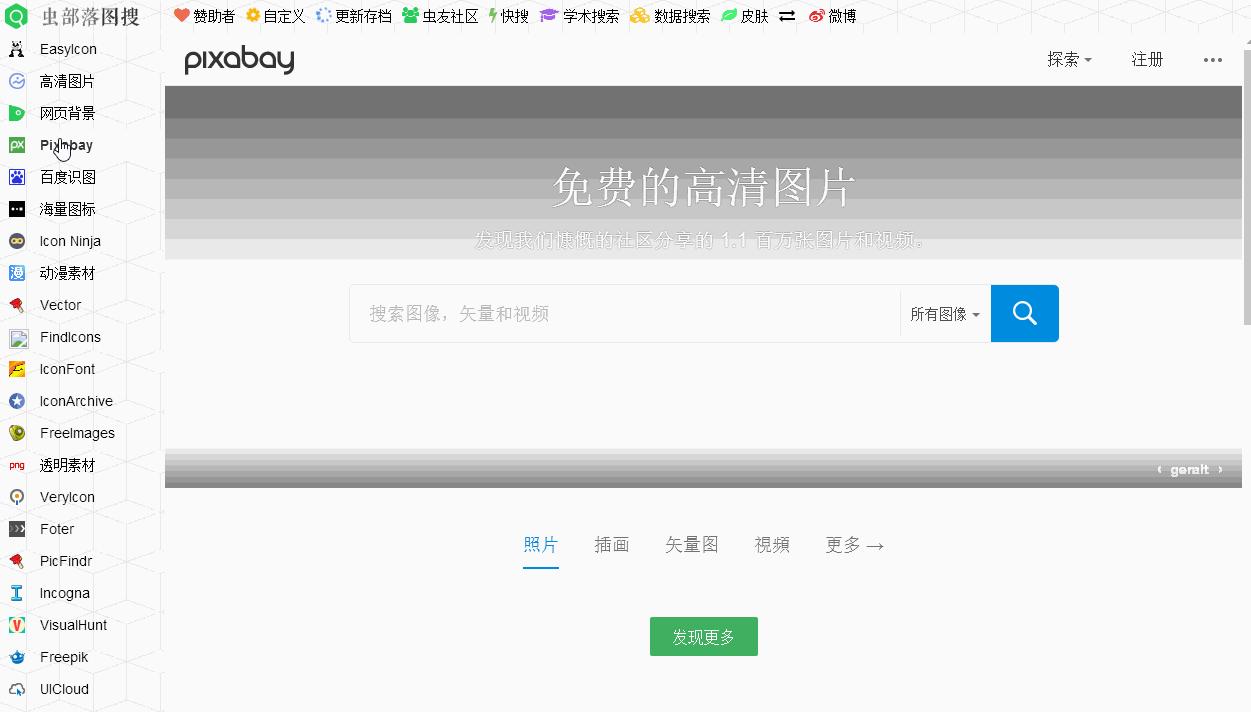Click the 发现更多 discover button
This screenshot has width=1251, height=712.
coord(703,636)
